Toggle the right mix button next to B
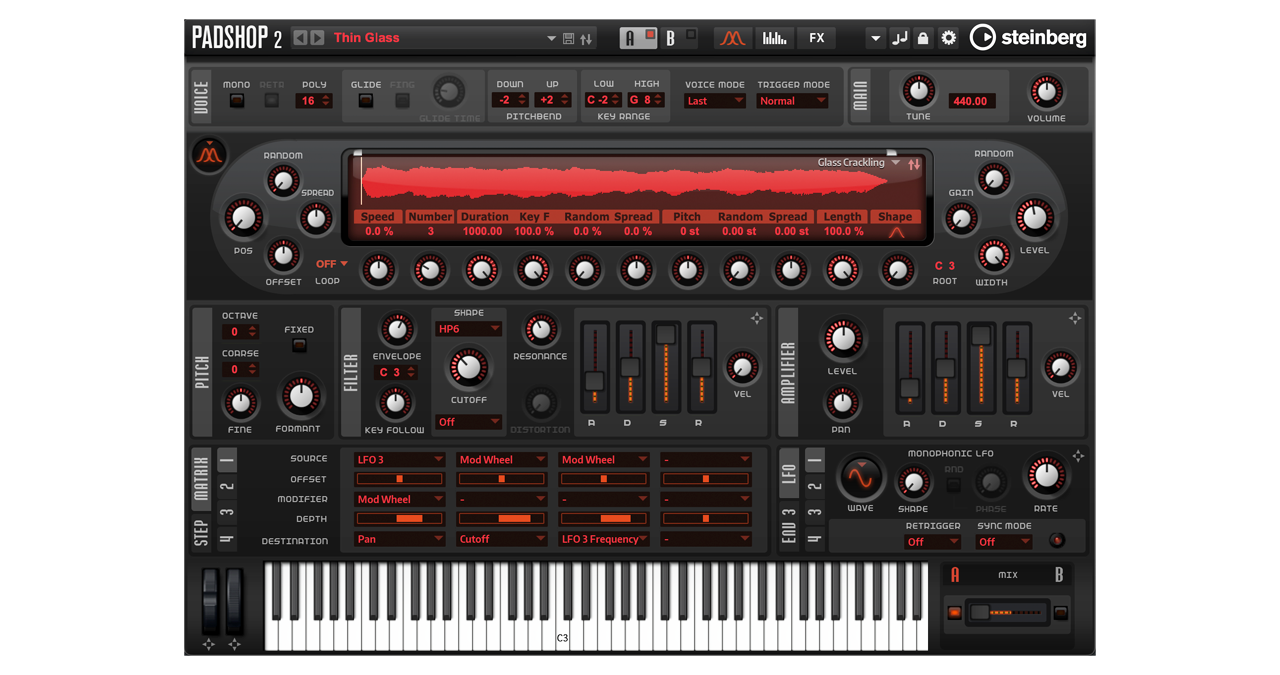This screenshot has height=675, width=1280. 1061,612
